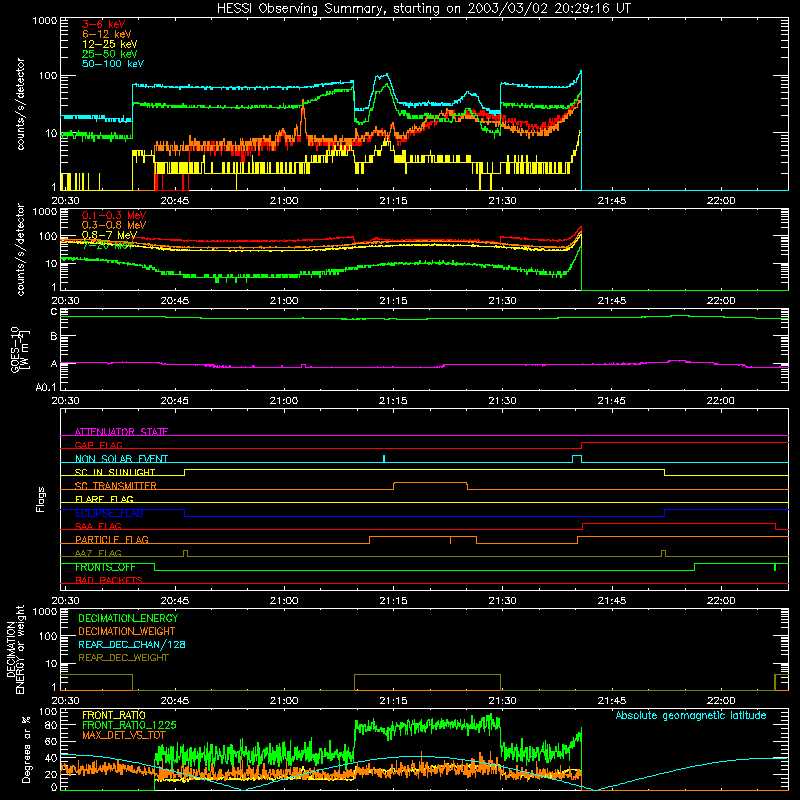
Task: Click the A0.1 tick label on GOES axis
Action: pos(45,388)
